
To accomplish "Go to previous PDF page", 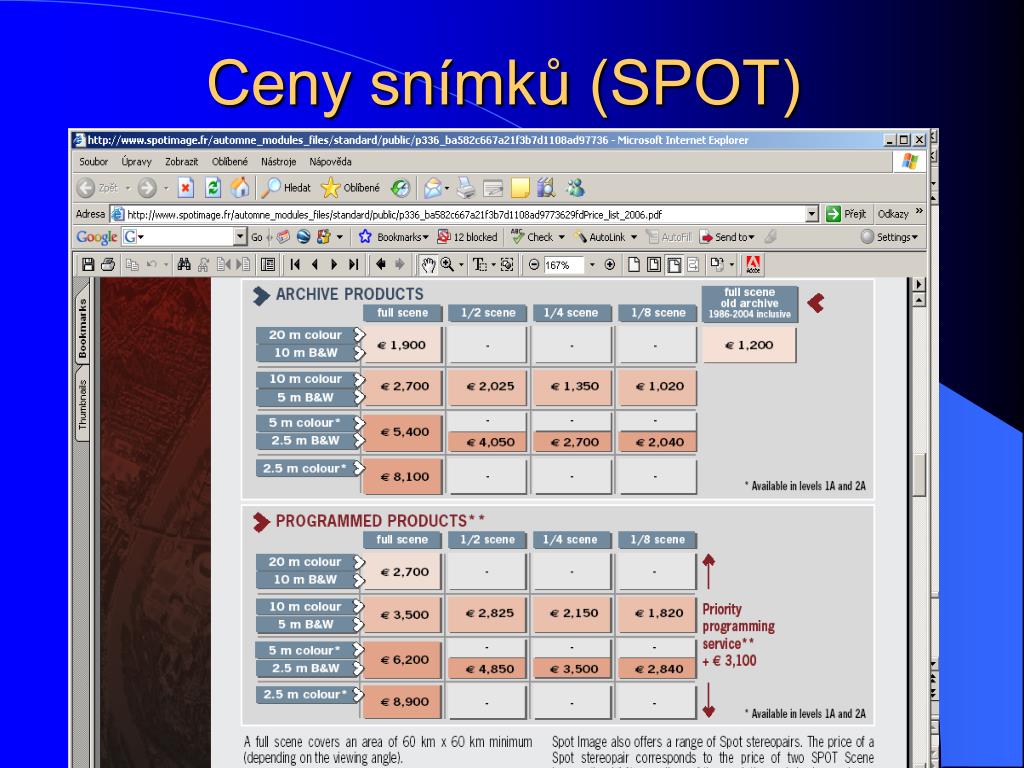I will pos(315,264).
